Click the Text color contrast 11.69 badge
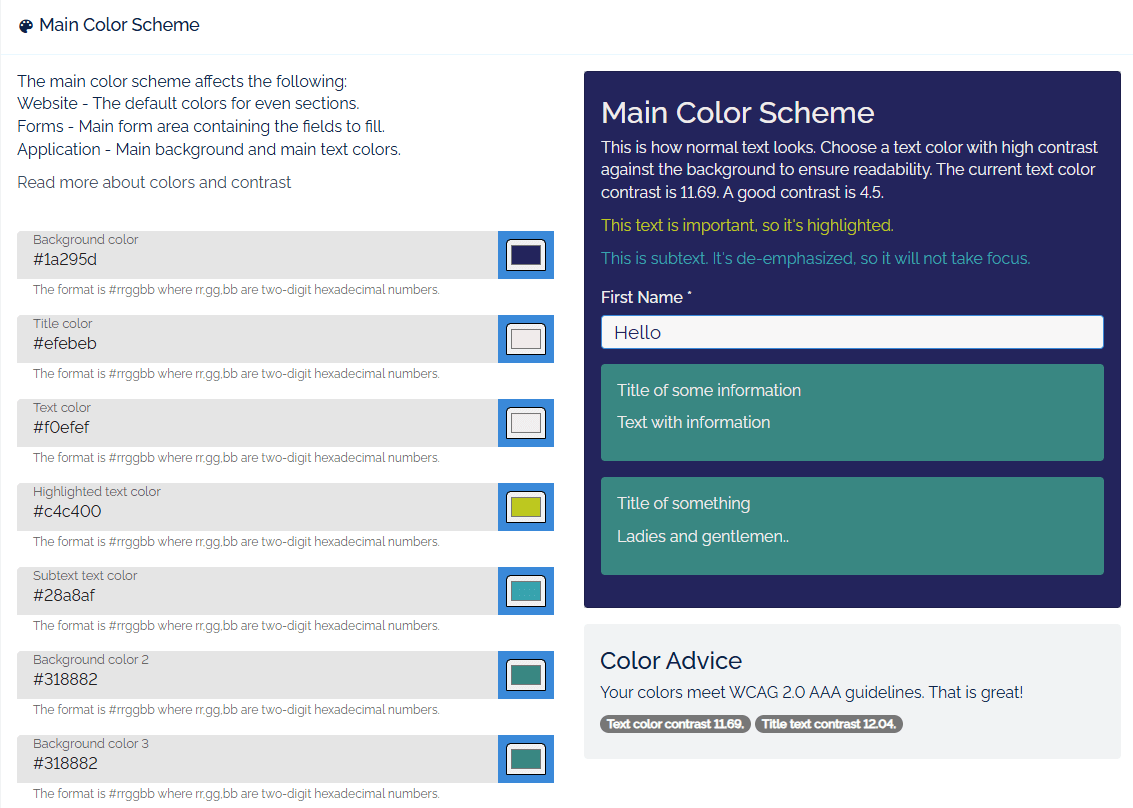Viewport: 1133px width, 808px height. [675, 724]
